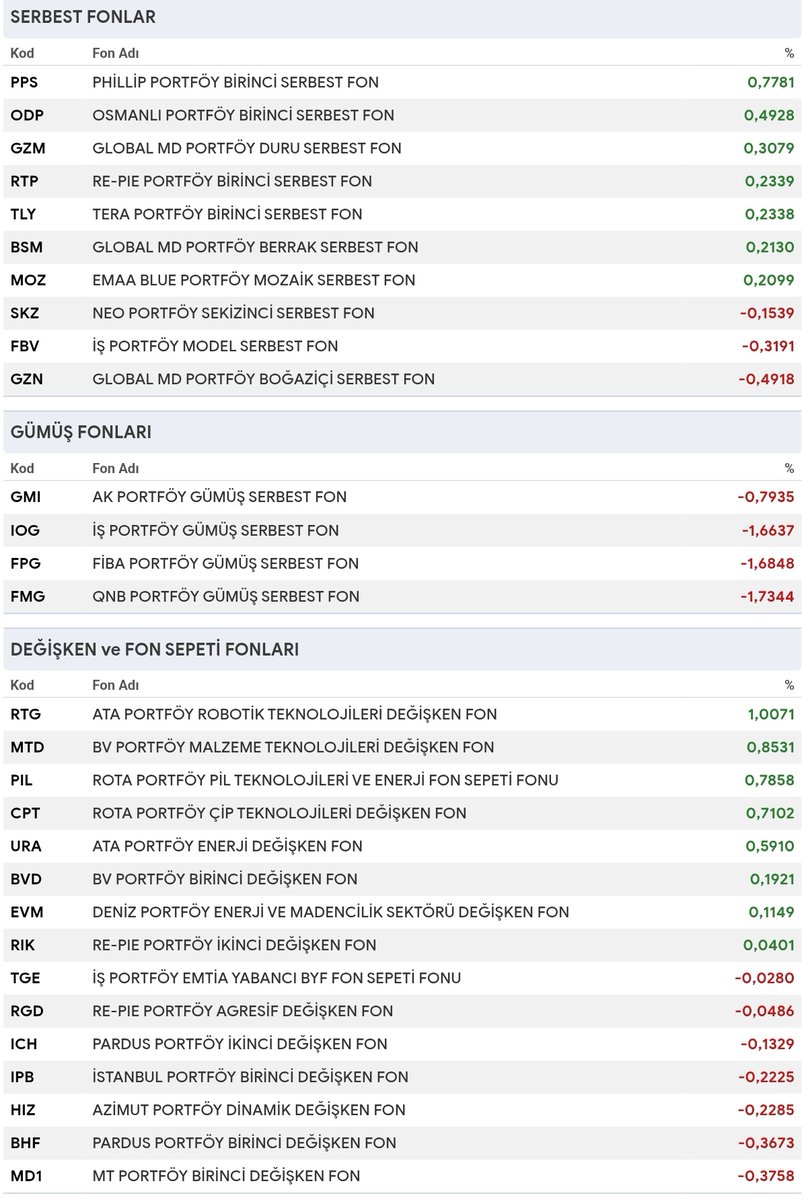Select OSMANLI PORTFÖY BİRİNCİ SERBEST FON
This screenshot has width=804, height=1200.
pos(243,115)
